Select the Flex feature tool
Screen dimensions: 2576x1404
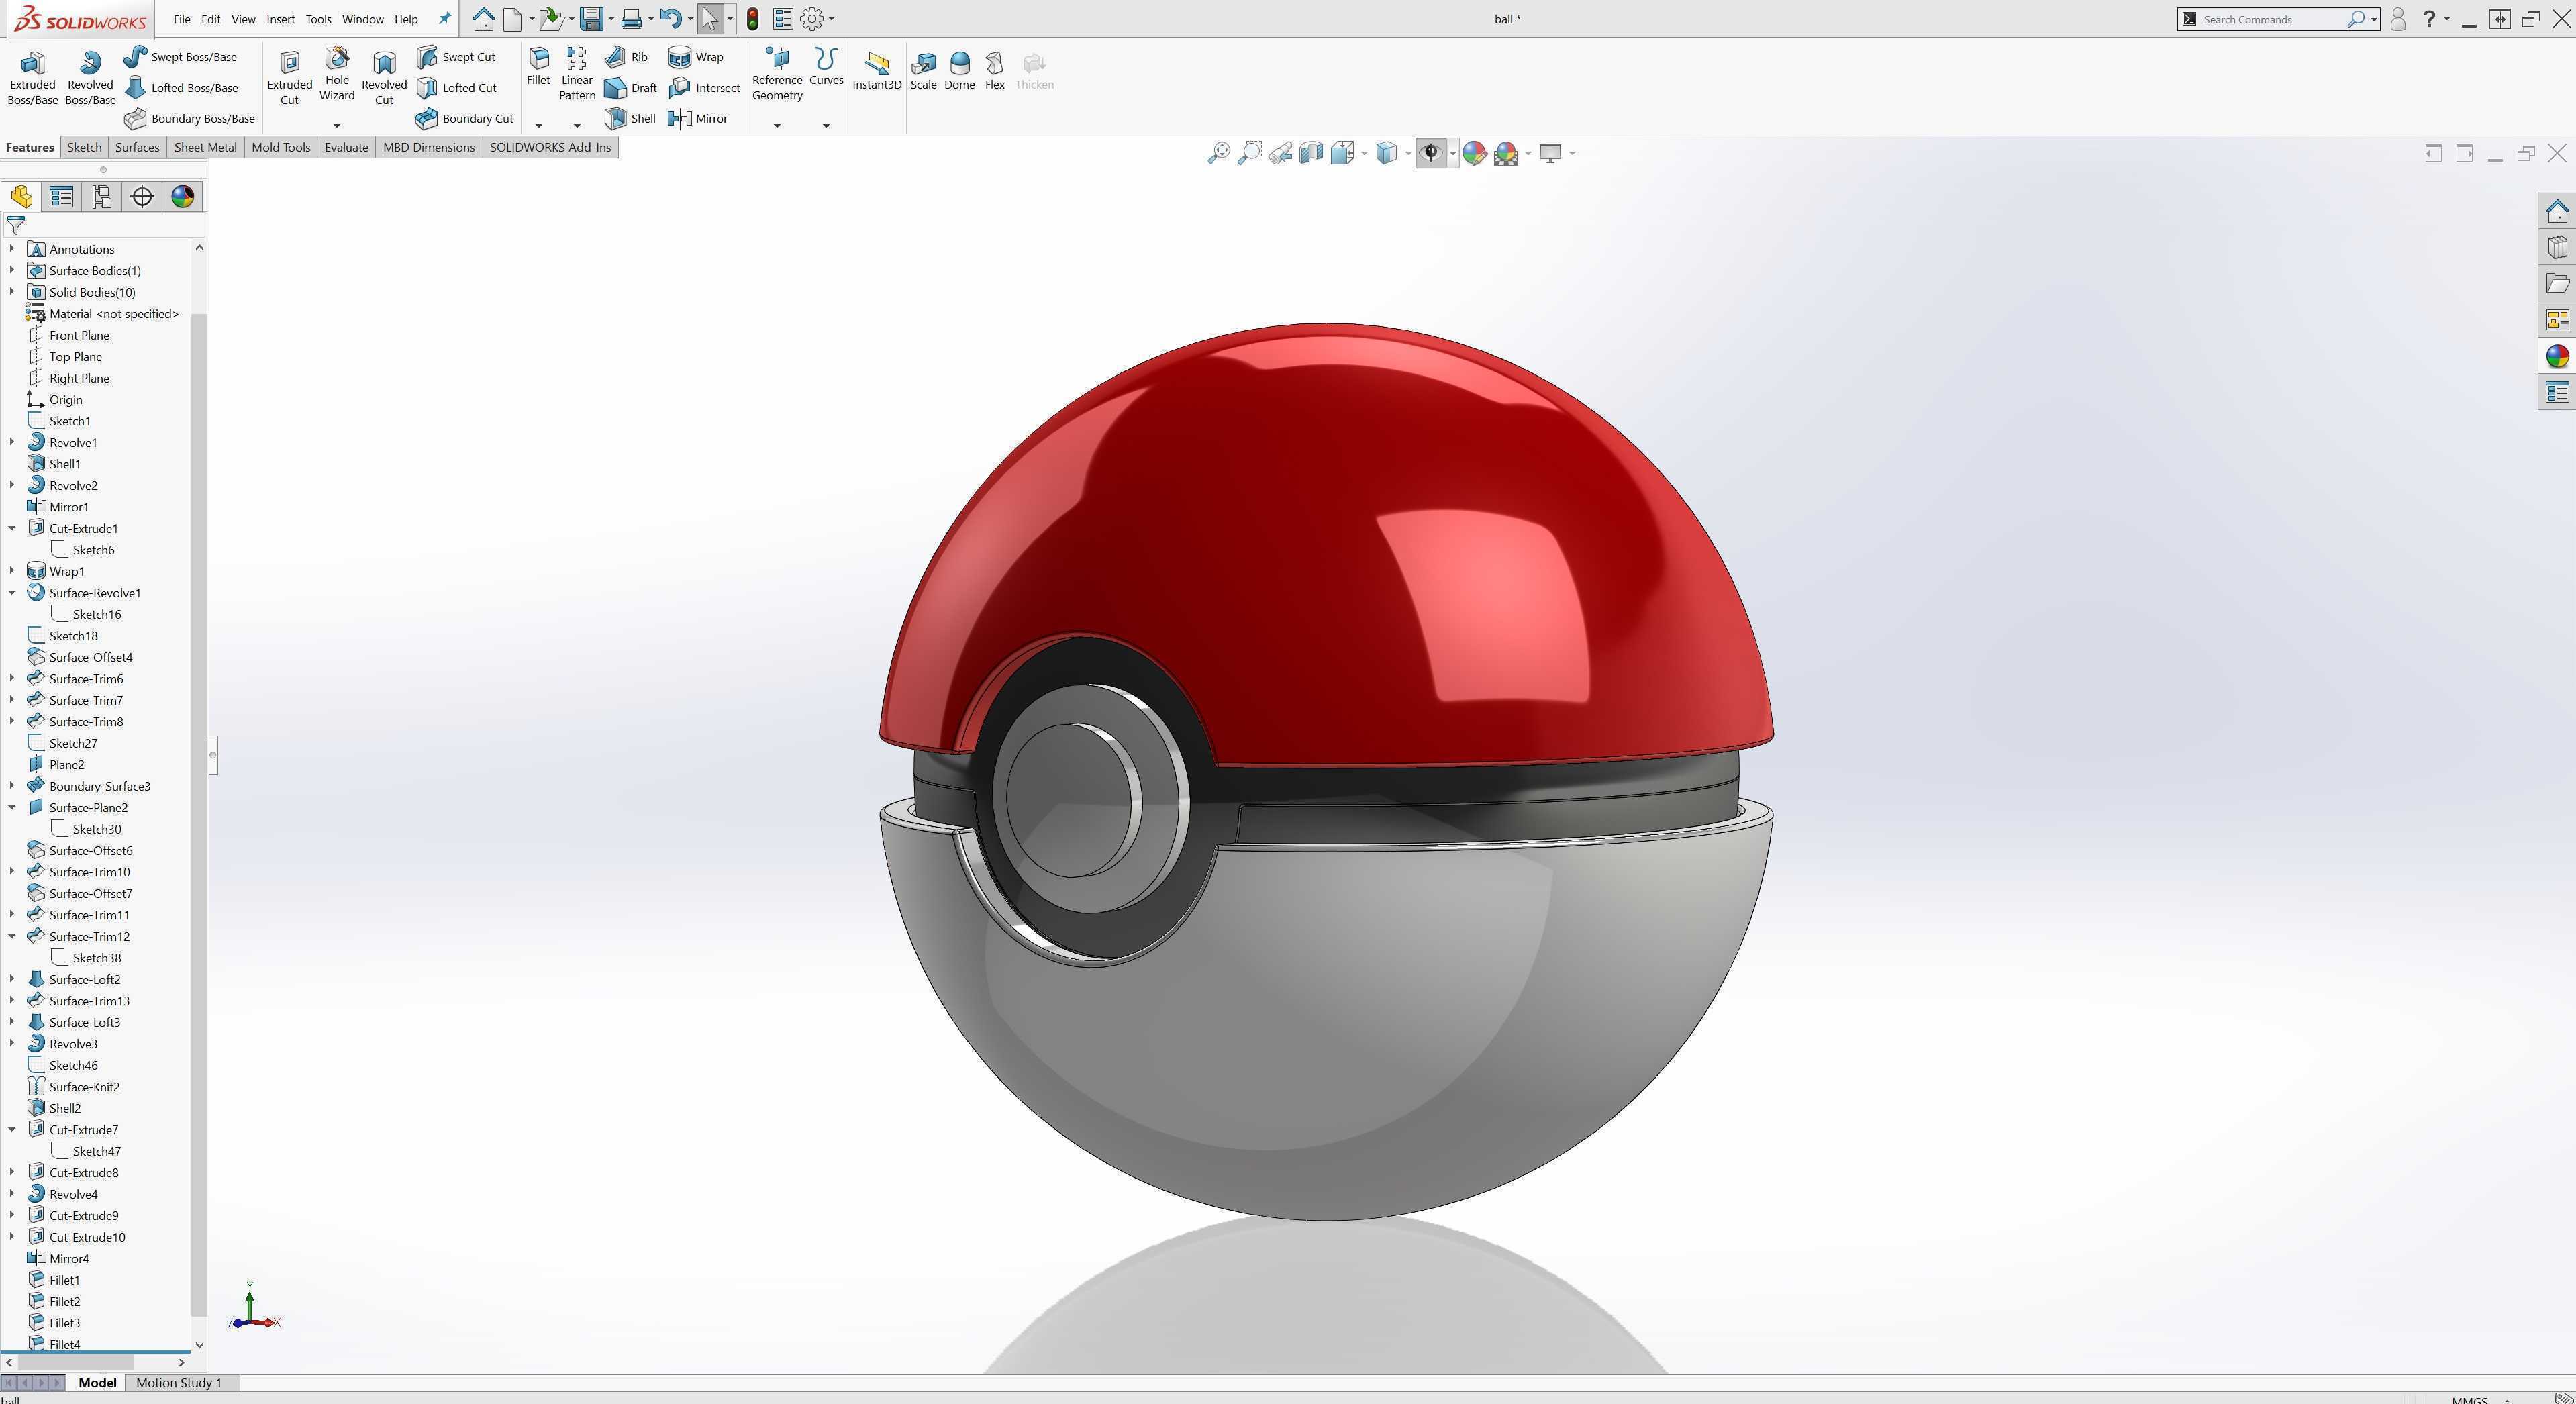(994, 71)
